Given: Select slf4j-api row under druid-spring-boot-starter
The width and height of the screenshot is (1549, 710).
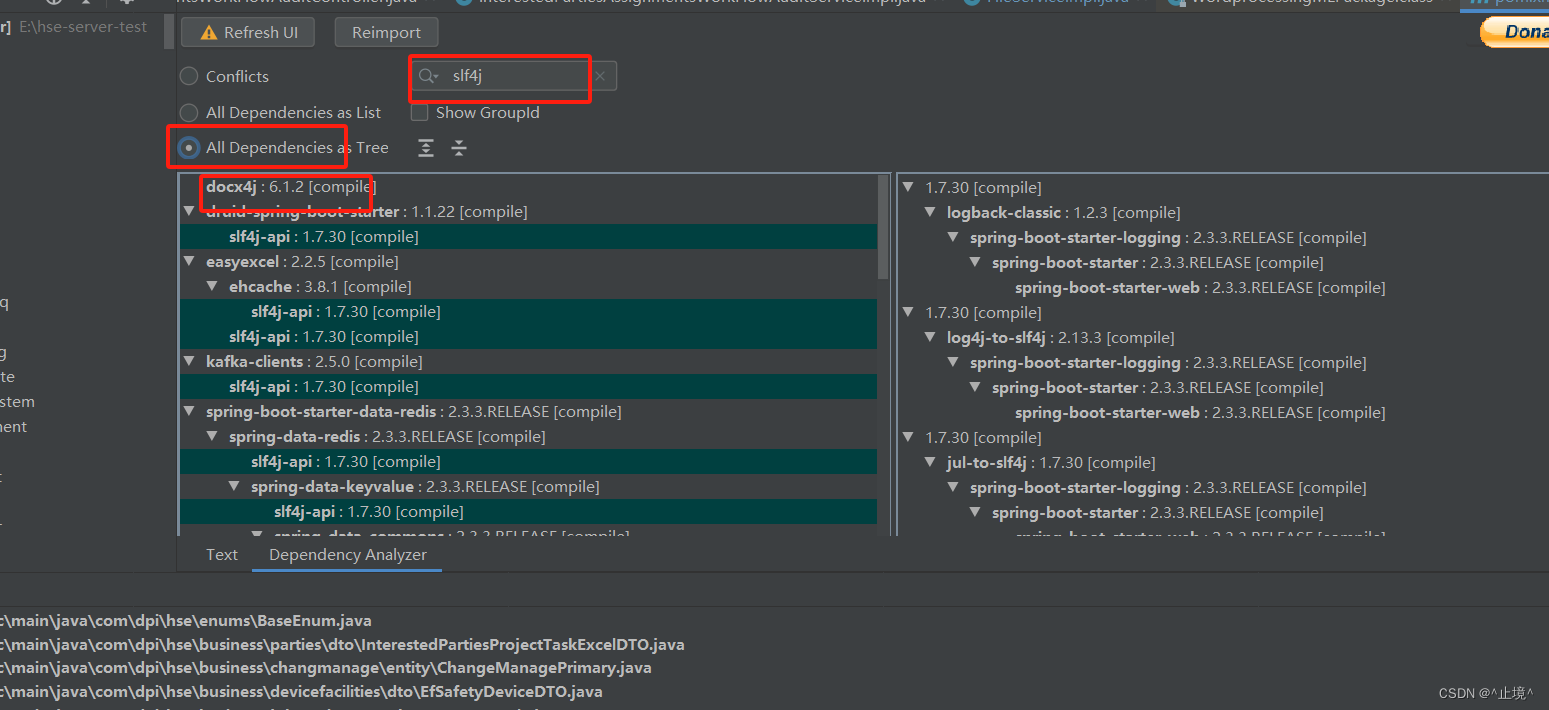Looking at the screenshot, I should click(528, 237).
